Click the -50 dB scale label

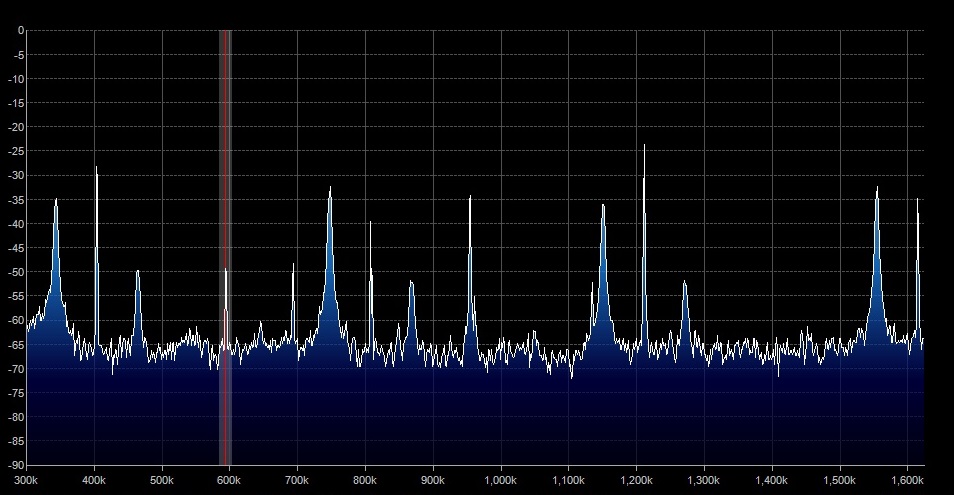(x=16, y=272)
